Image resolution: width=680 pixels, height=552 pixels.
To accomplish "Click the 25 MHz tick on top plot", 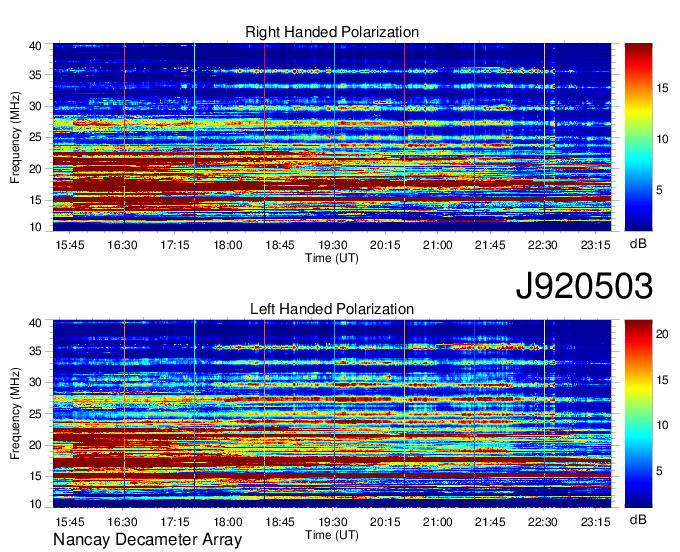I will (x=35, y=138).
